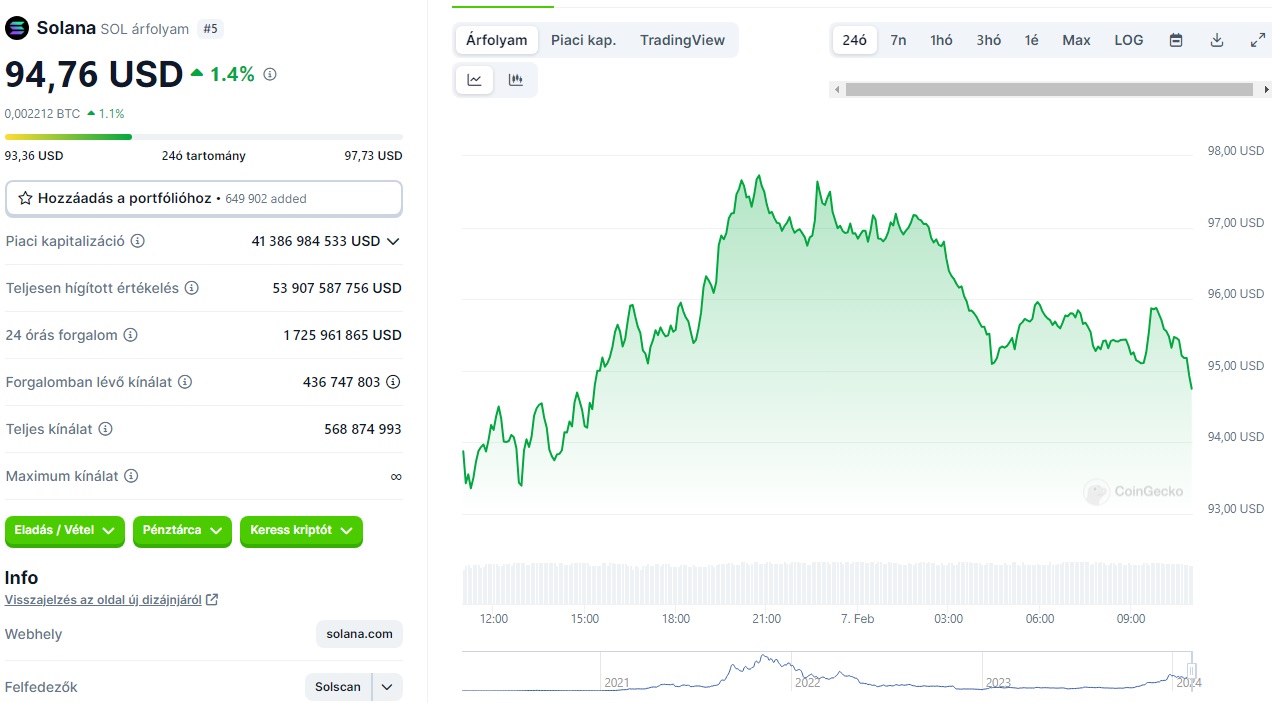Click the Solana logo icon

pos(17,28)
